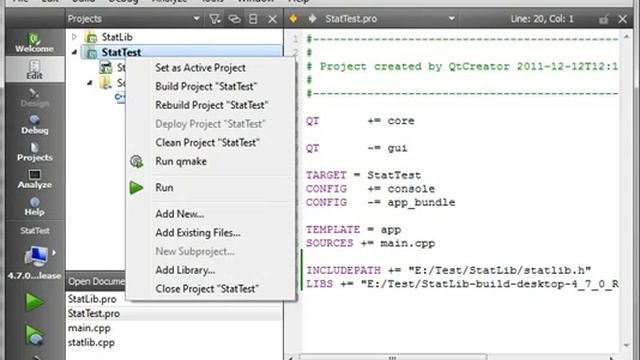640x360 pixels.
Task: Choose Build Project "StatTest"
Action: point(206,87)
